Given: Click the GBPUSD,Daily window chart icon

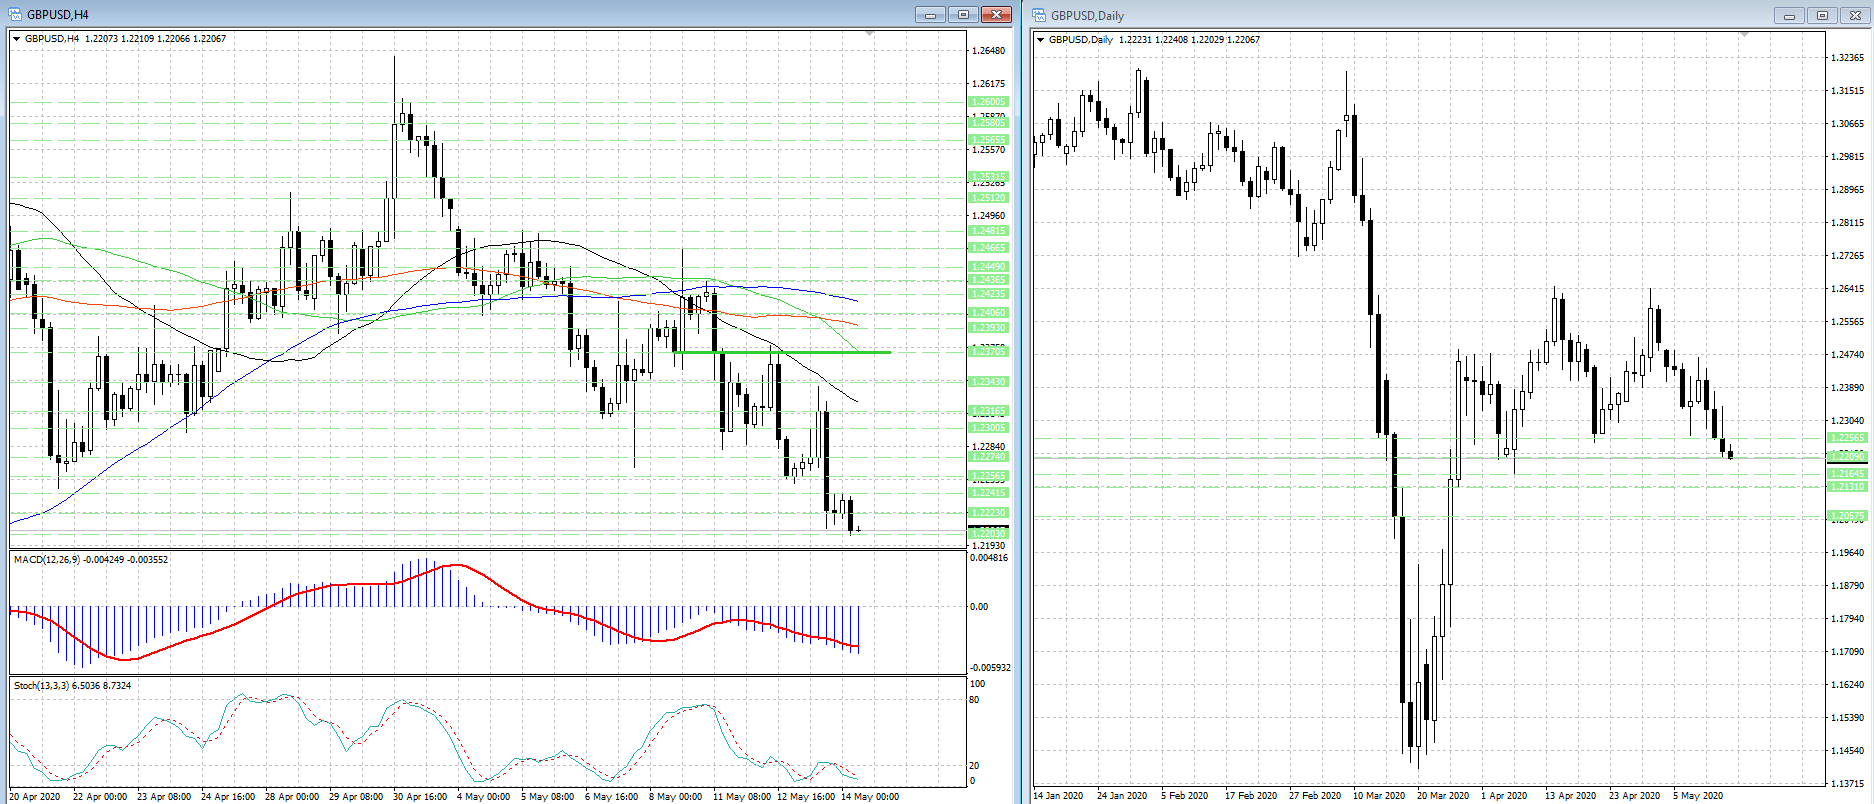Looking at the screenshot, I should [1040, 15].
